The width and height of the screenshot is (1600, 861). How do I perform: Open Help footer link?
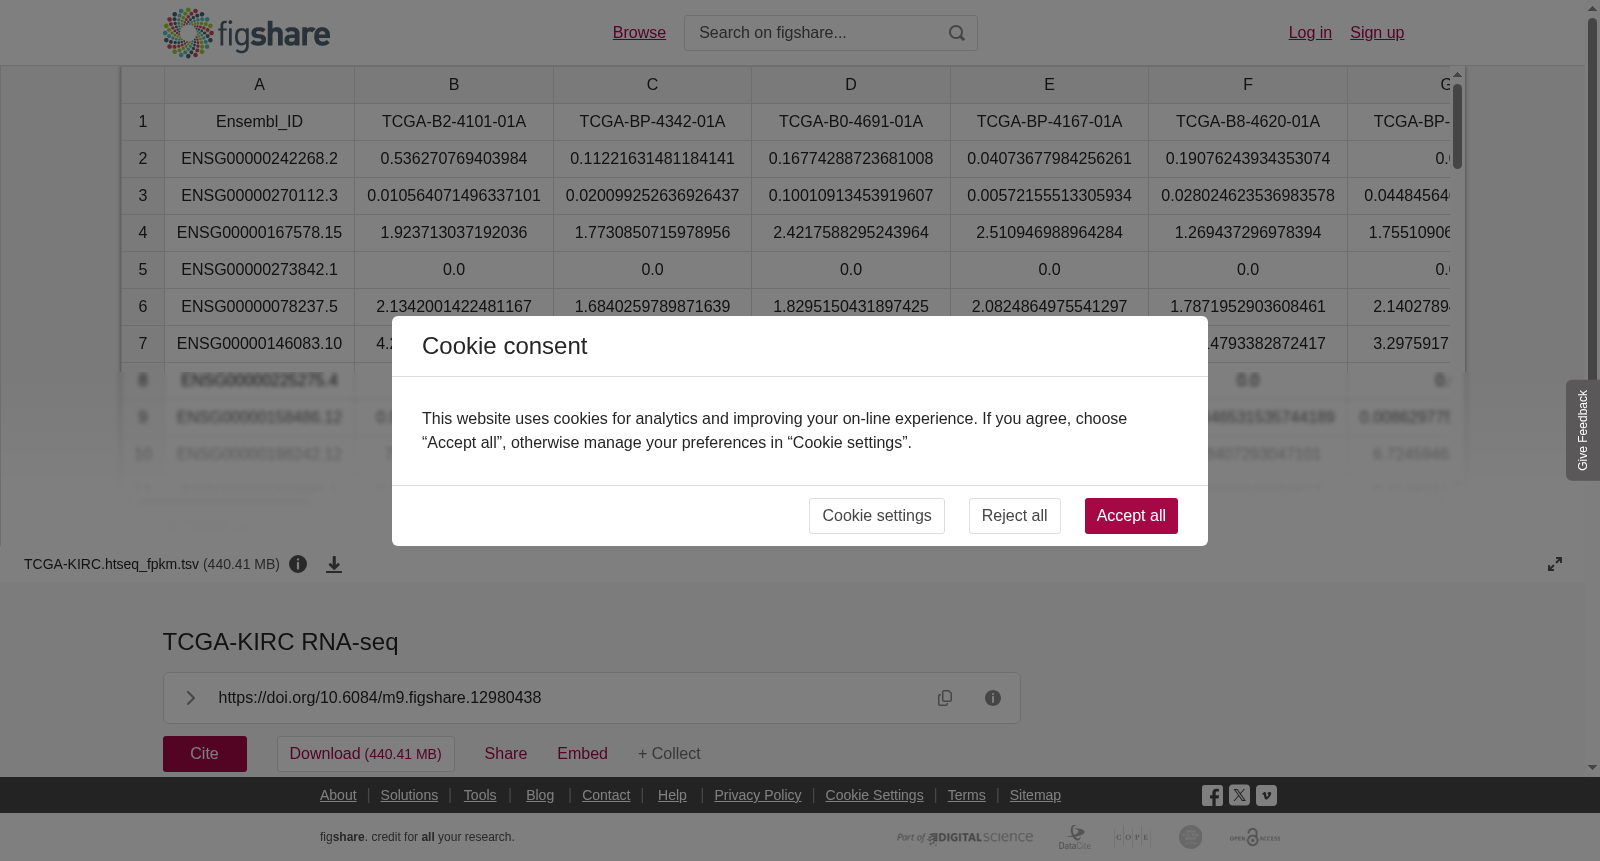pos(672,795)
